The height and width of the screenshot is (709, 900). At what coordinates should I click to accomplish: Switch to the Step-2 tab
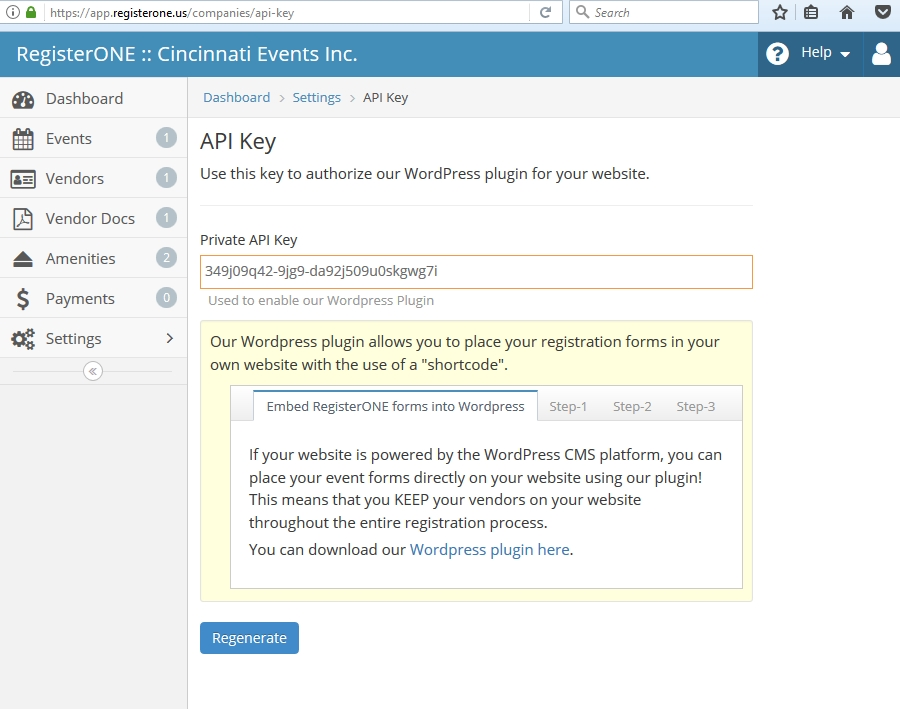[x=632, y=406]
